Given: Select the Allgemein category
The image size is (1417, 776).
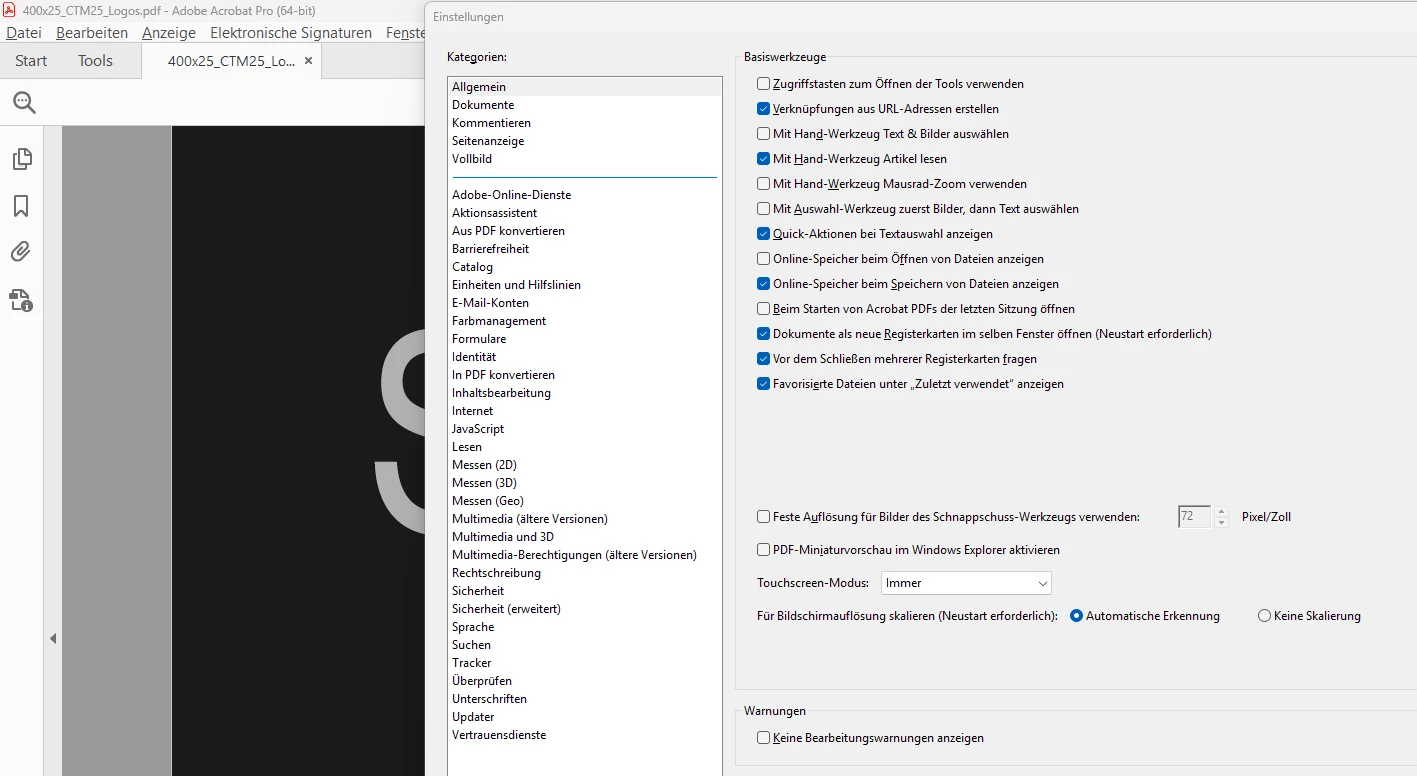Looking at the screenshot, I should tap(585, 87).
